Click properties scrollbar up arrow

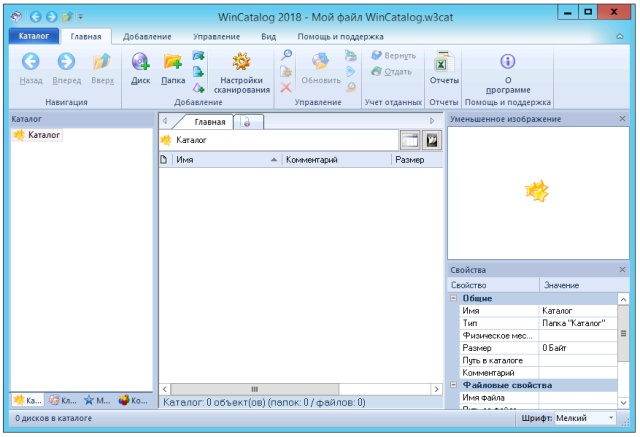point(623,299)
